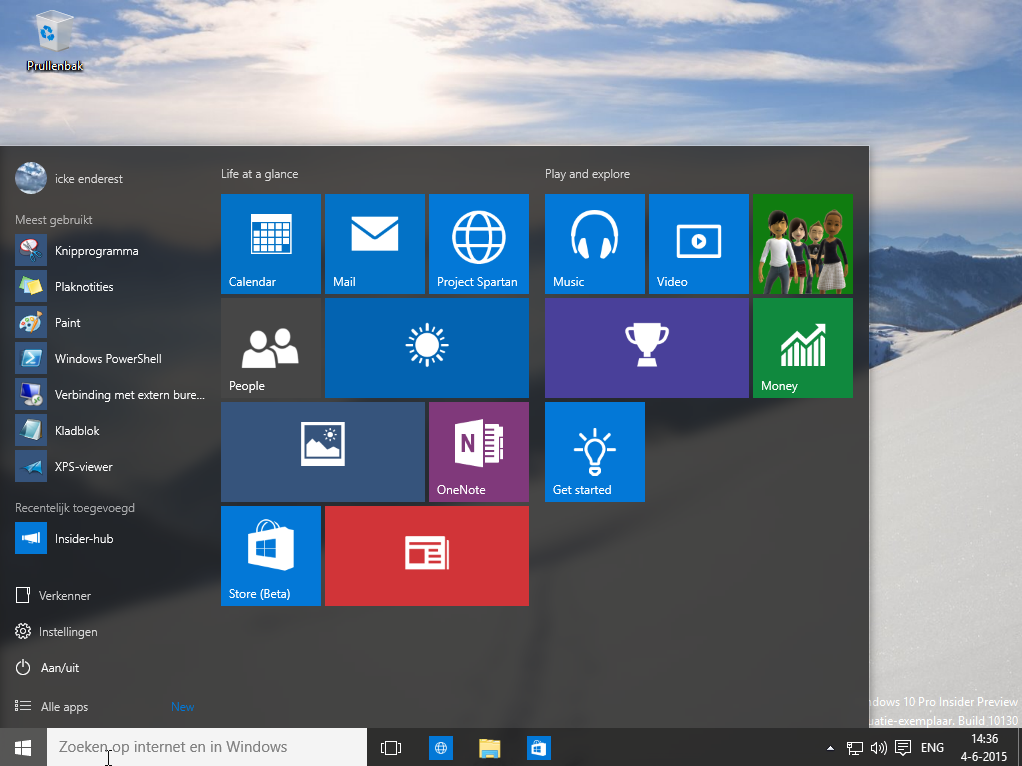Launch Windows PowerShell from the list

click(x=107, y=359)
